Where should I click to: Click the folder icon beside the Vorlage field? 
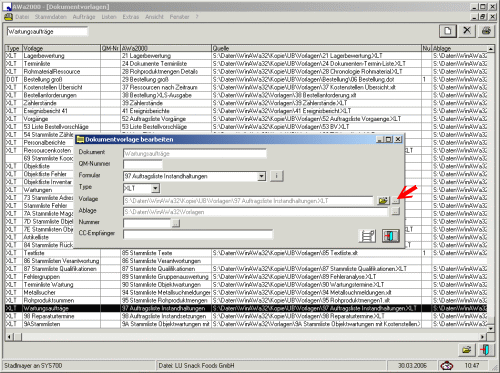pos(383,201)
